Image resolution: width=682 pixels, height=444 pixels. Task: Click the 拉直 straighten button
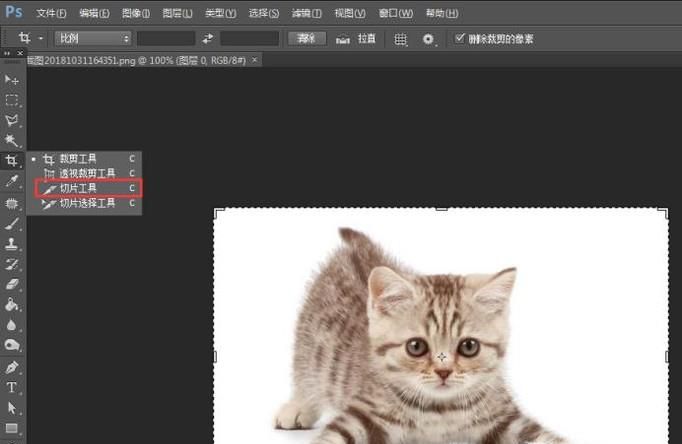pos(357,38)
